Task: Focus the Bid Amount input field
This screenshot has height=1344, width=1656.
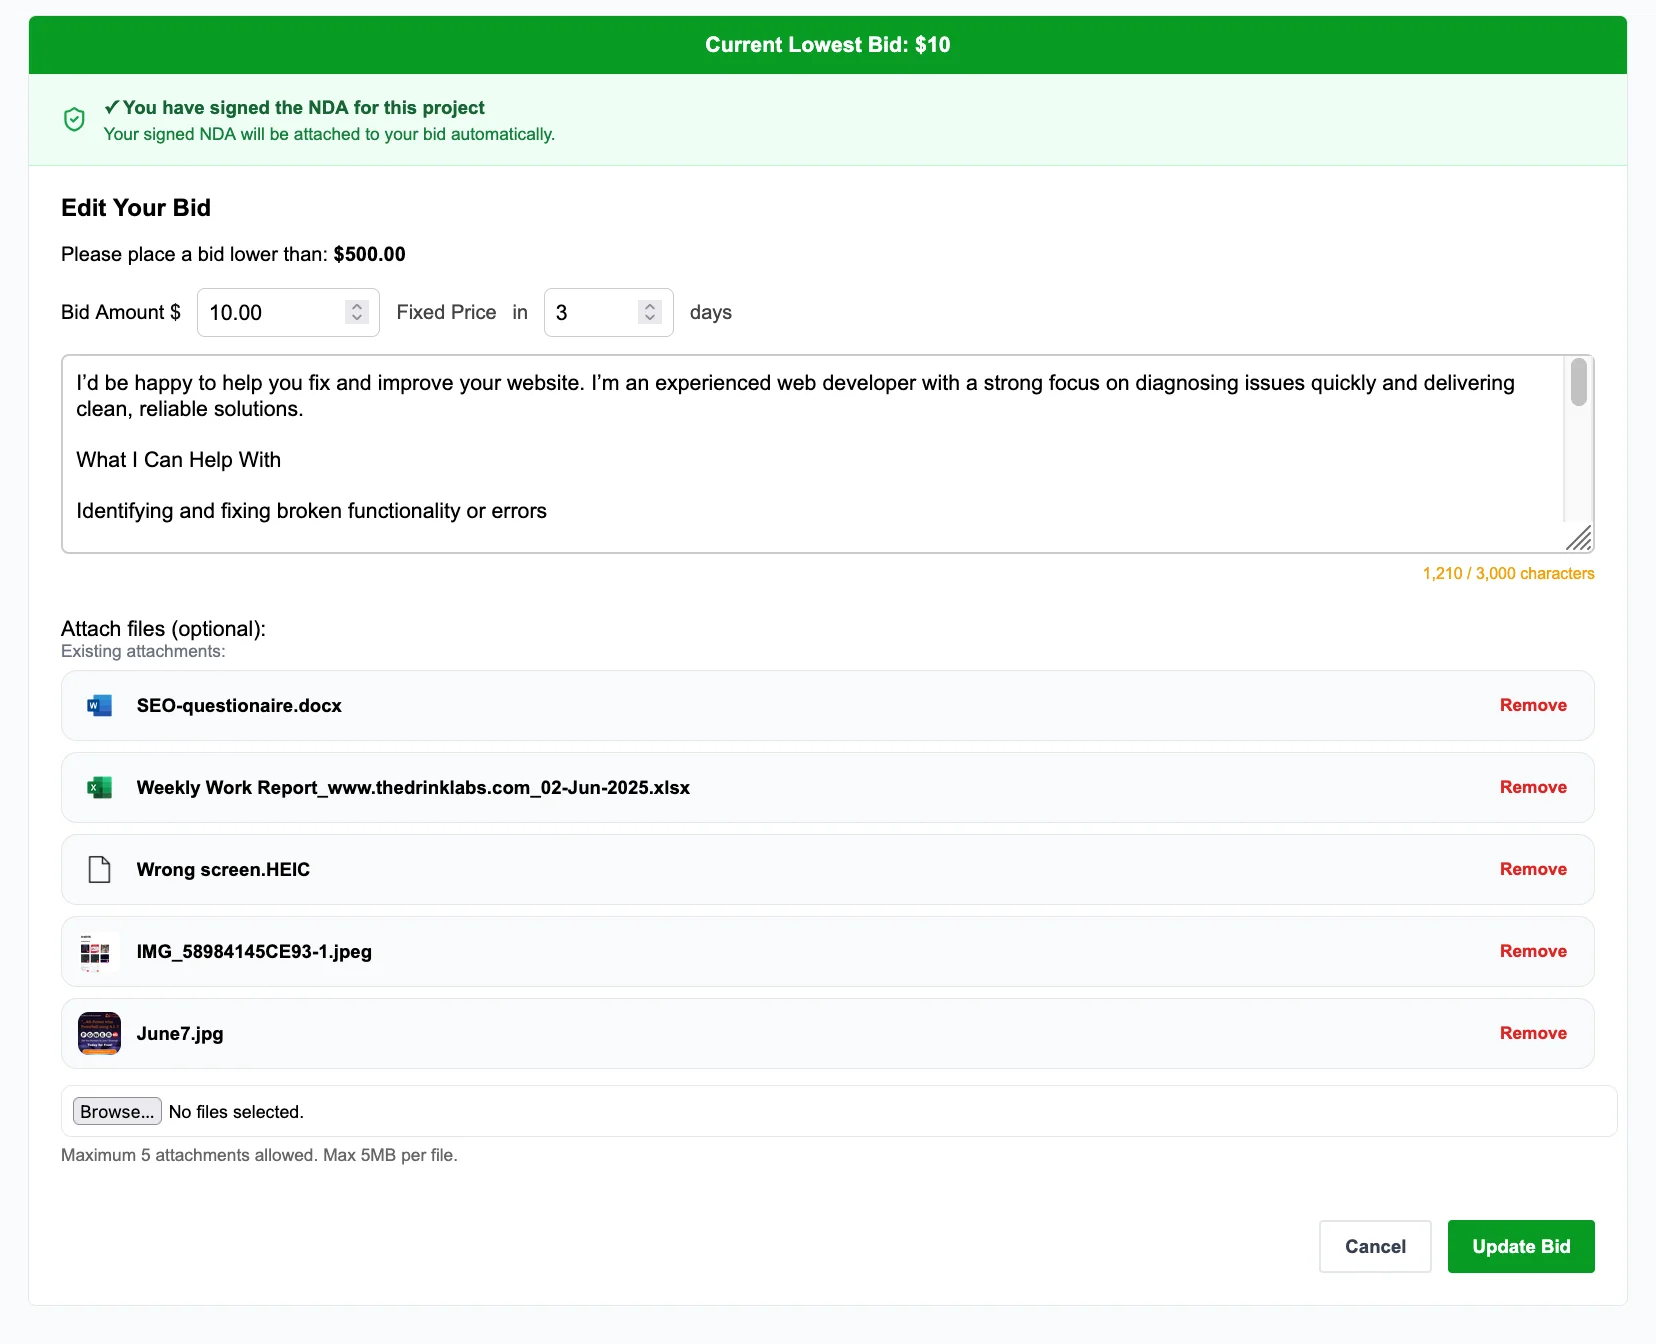Action: [272, 313]
